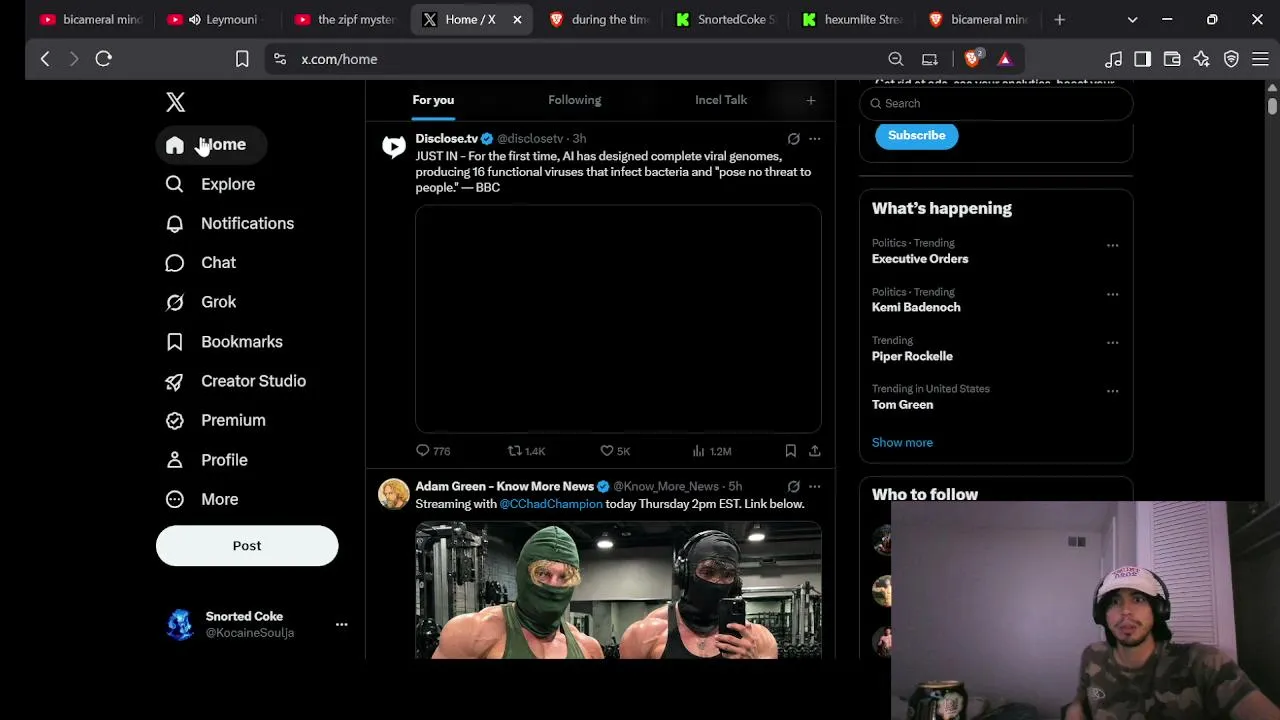Open Creator Studio from the sidebar

point(236,381)
